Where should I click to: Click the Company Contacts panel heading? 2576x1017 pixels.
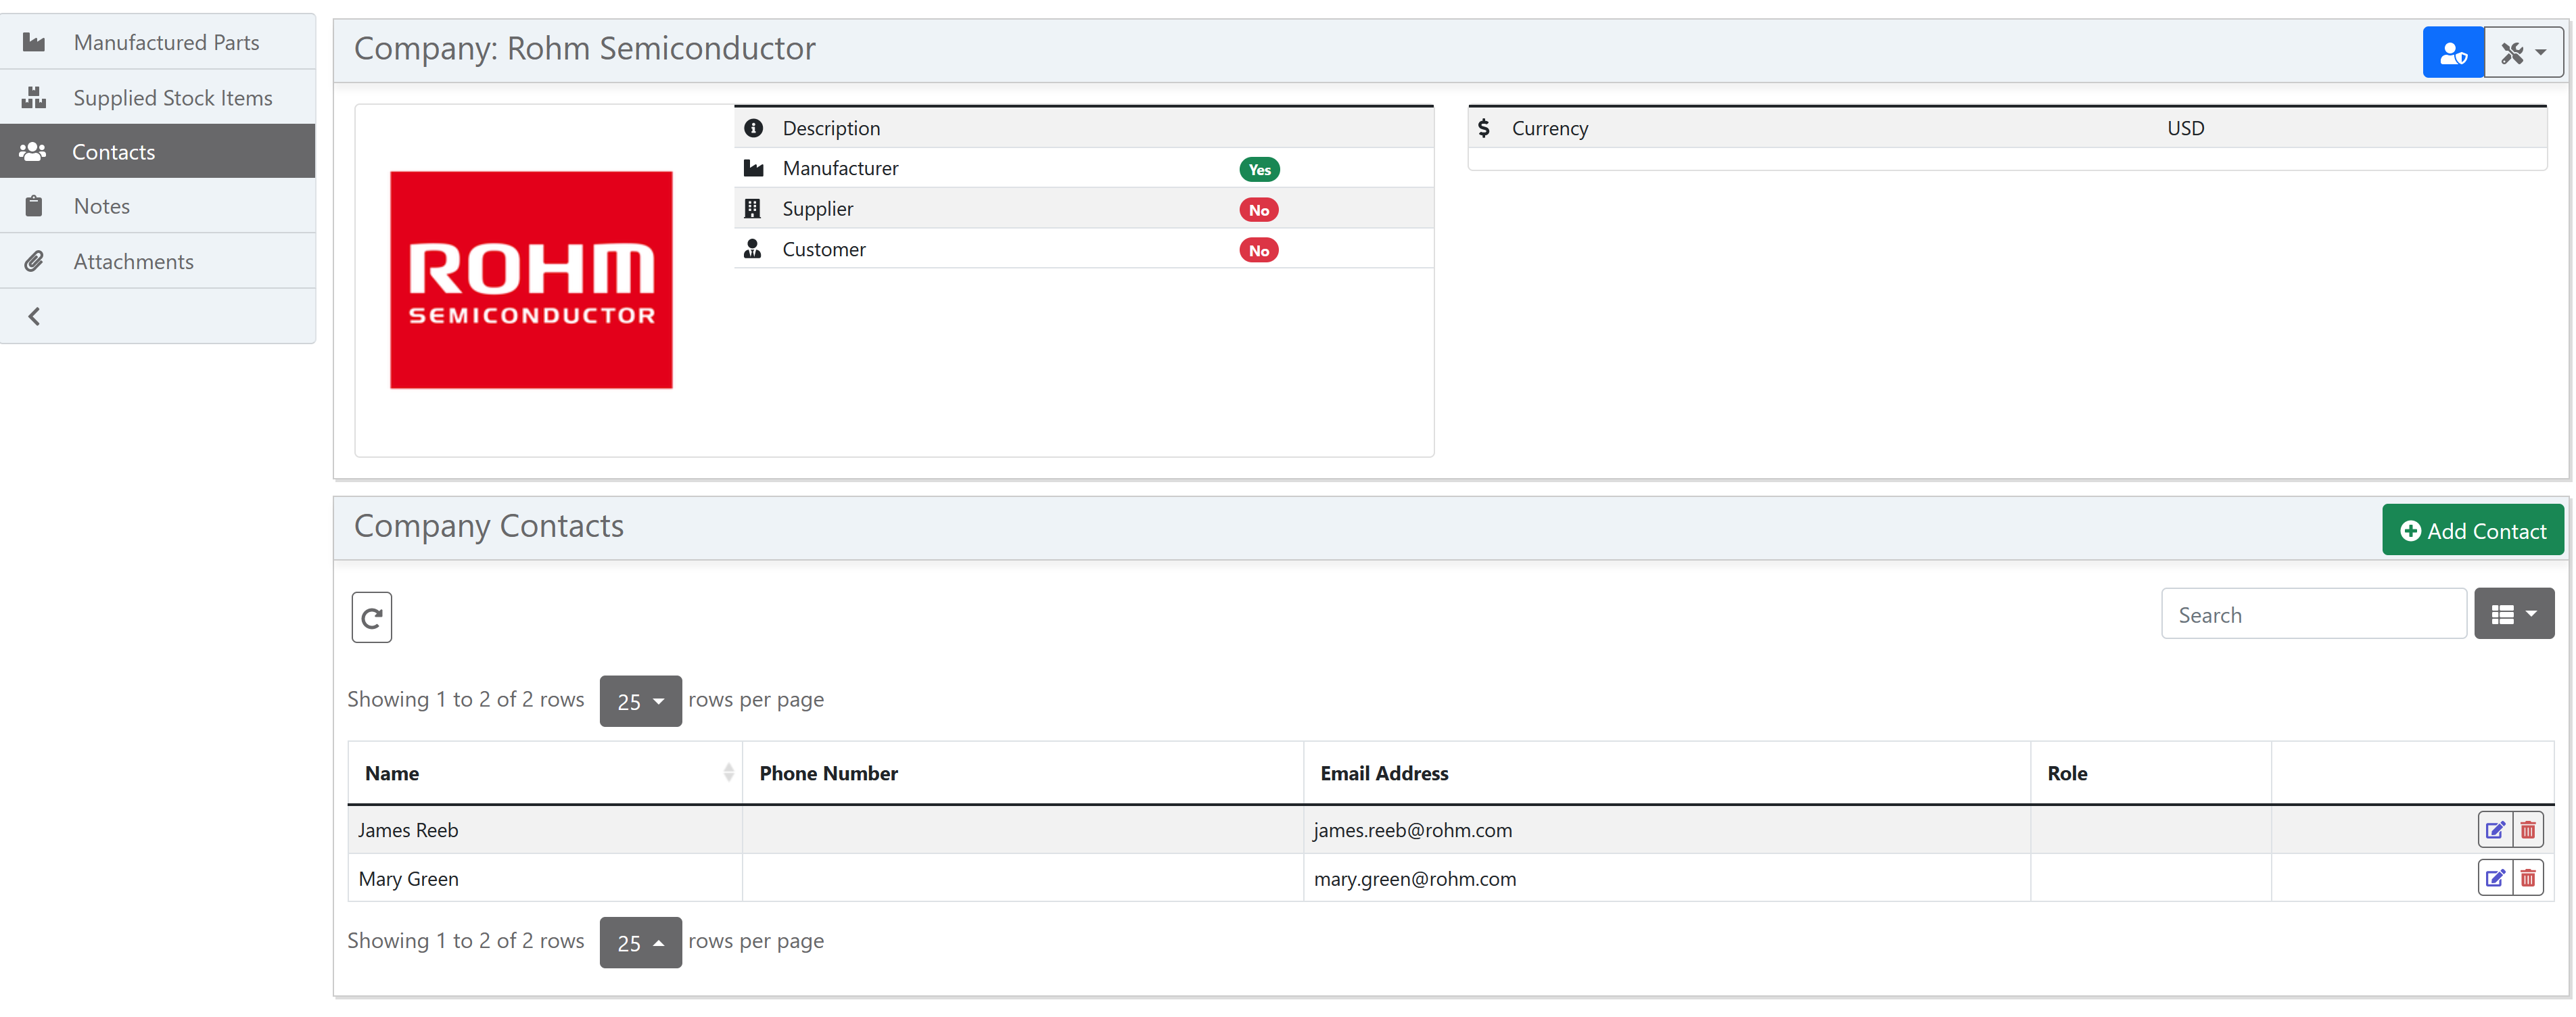489,526
